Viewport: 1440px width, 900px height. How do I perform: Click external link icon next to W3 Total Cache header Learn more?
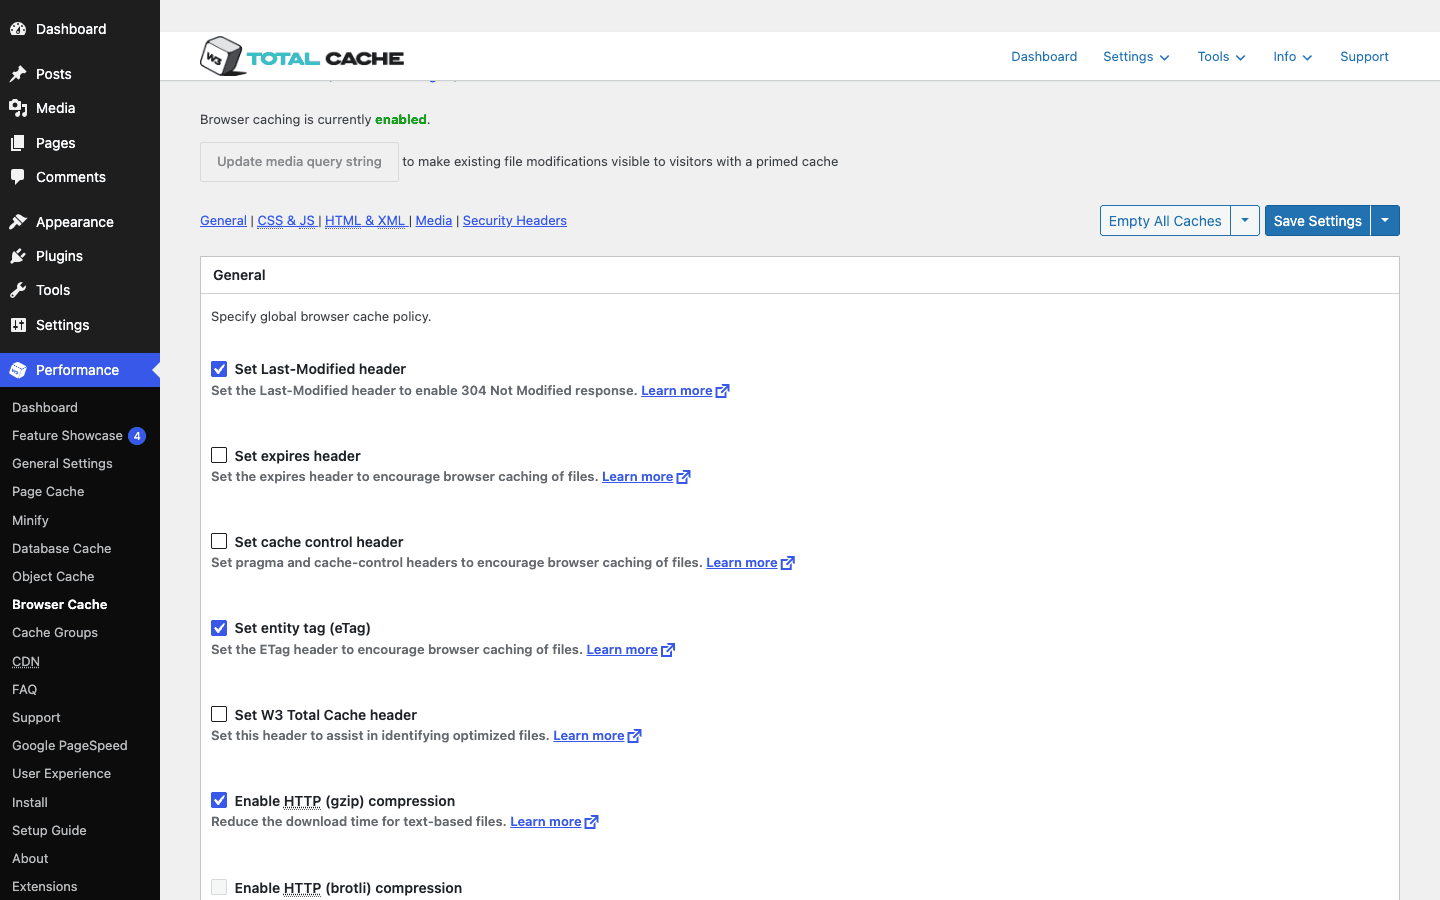click(635, 736)
